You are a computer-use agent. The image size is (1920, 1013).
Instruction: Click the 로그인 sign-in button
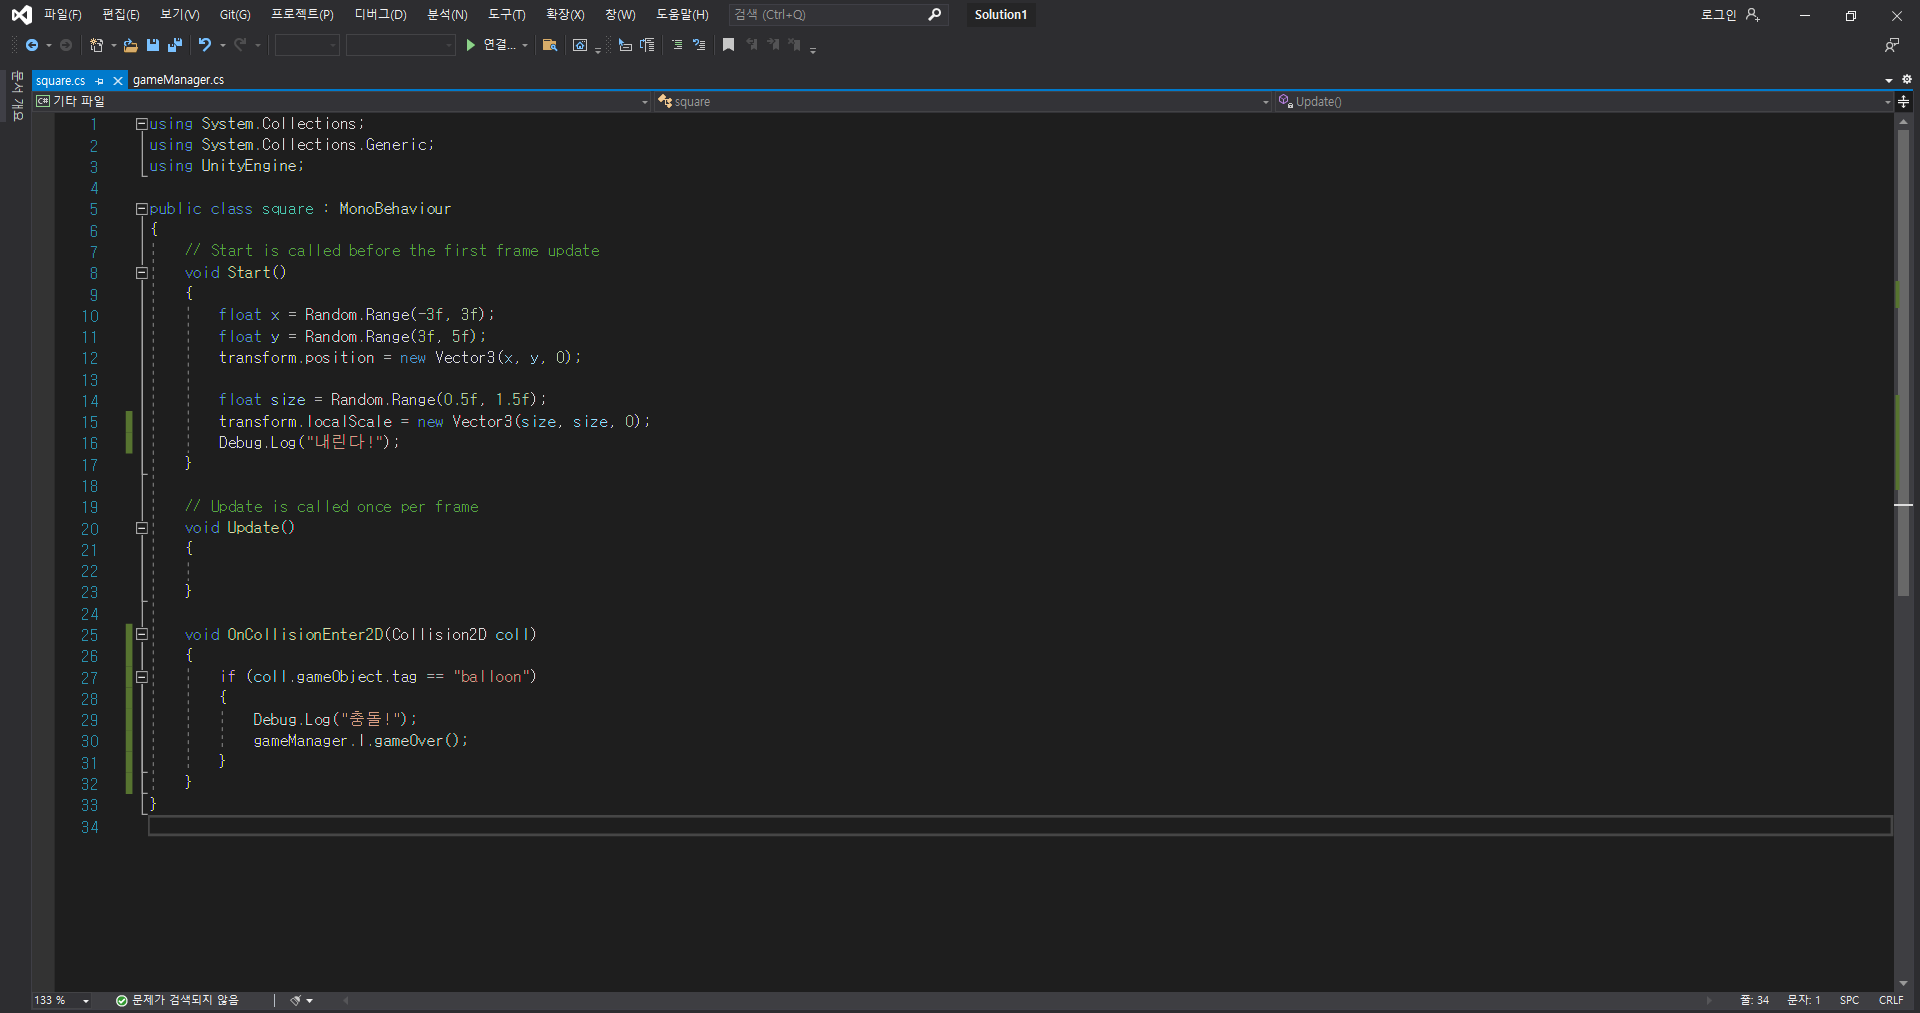click(1718, 14)
